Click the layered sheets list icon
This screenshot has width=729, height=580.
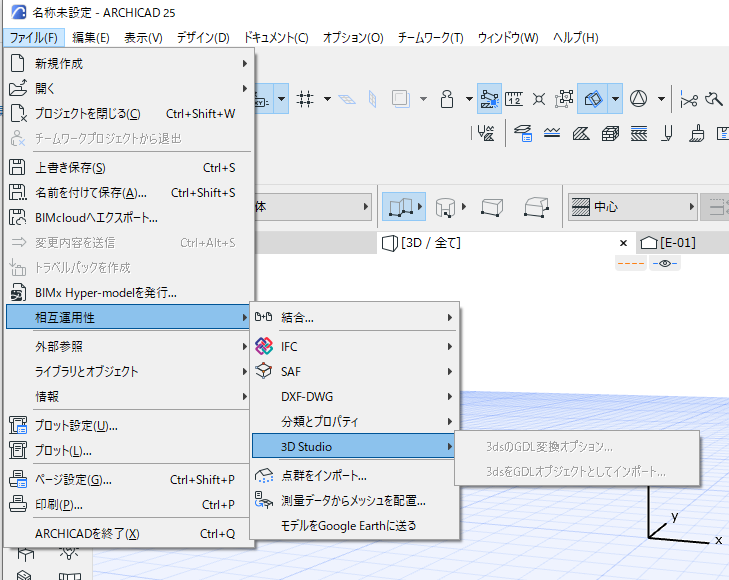523,133
